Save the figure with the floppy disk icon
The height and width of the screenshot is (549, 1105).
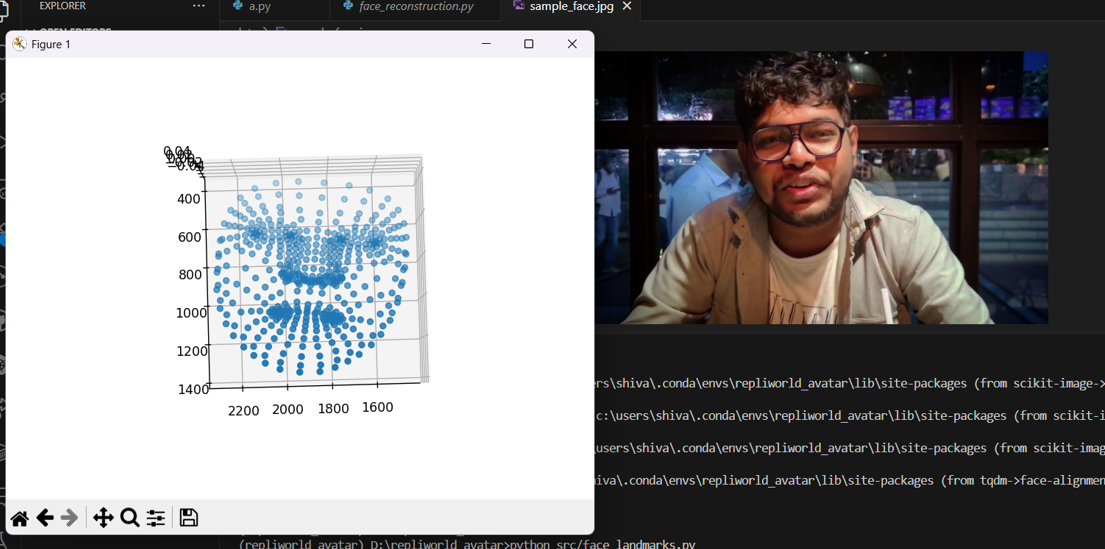click(x=189, y=518)
